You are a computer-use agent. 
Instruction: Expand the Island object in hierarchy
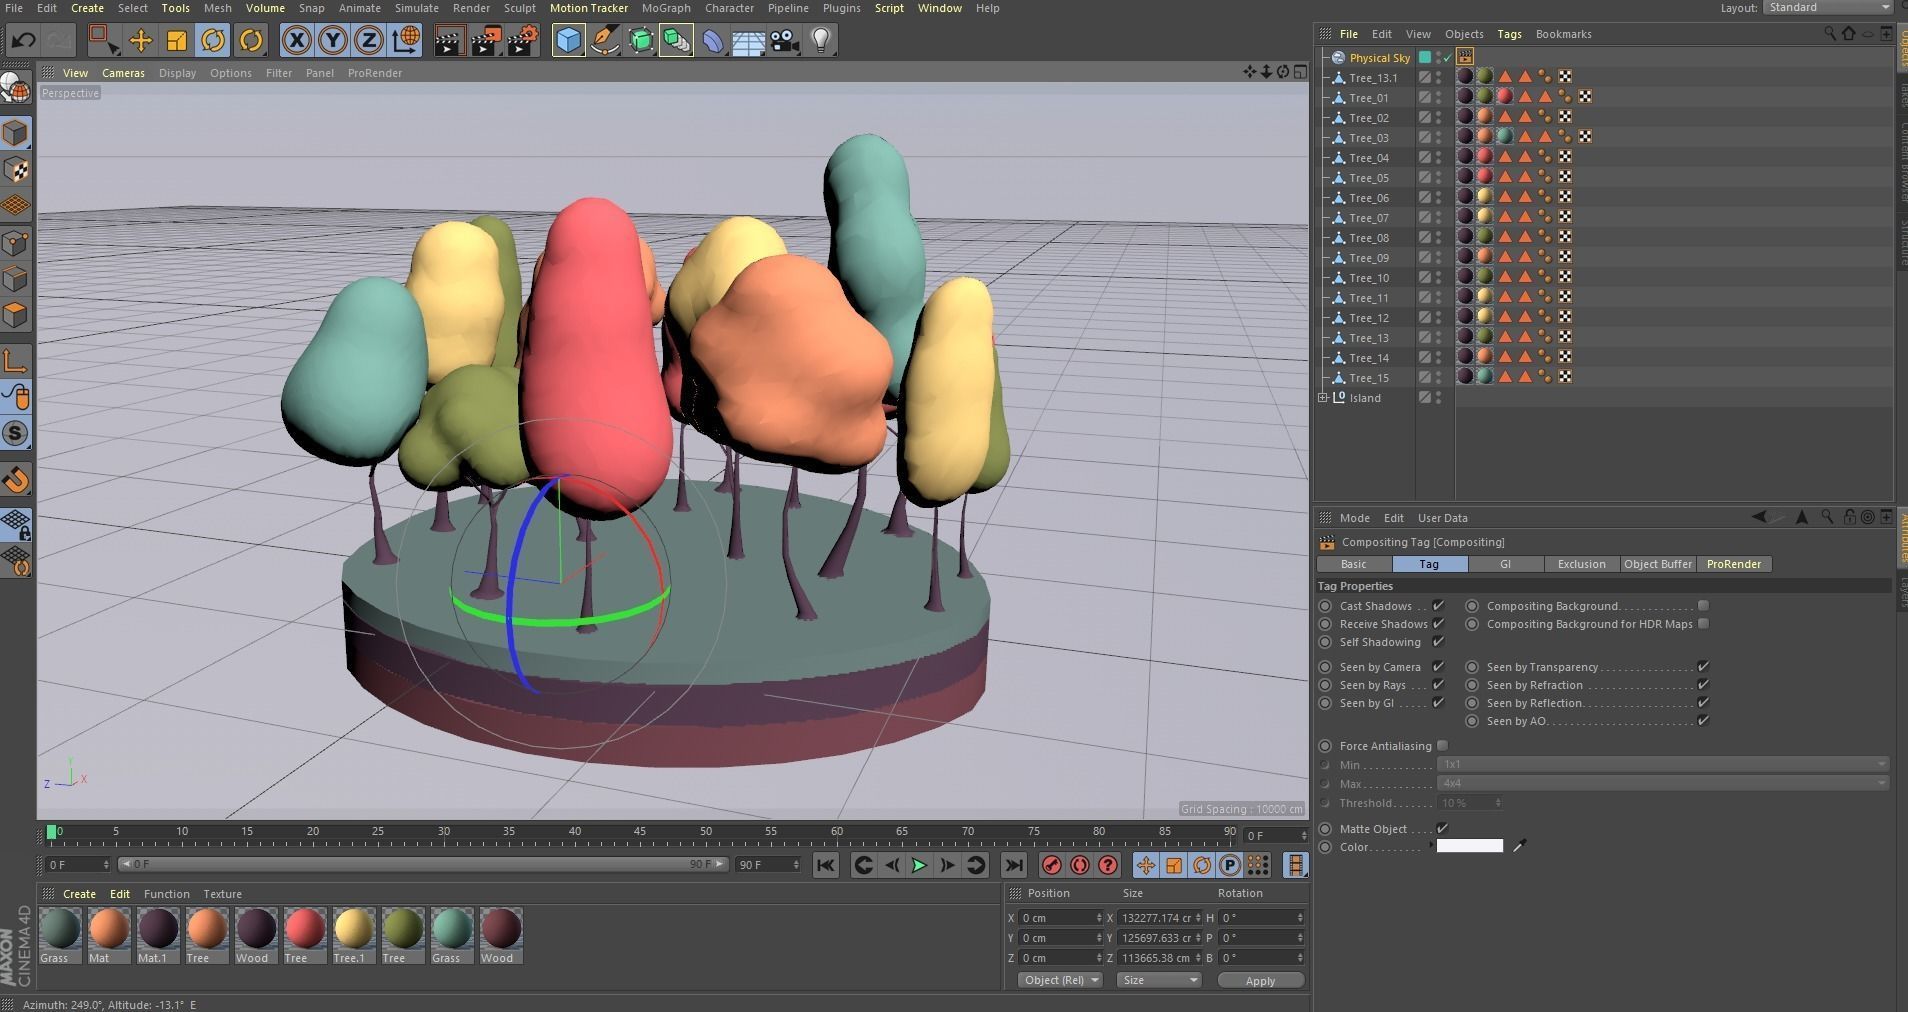pos(1323,398)
